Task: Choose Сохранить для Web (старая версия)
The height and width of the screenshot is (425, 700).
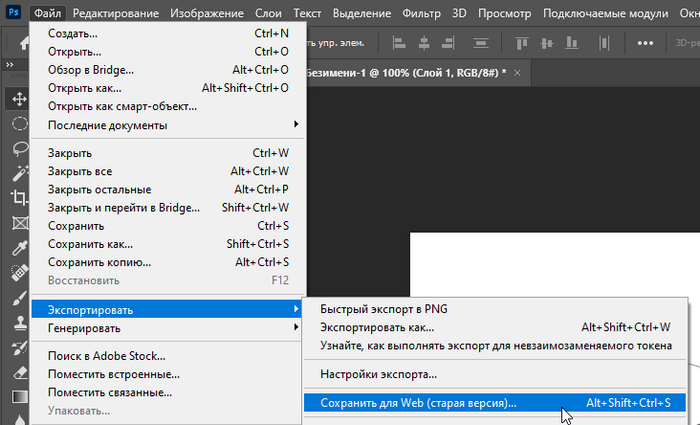Action: coord(418,403)
